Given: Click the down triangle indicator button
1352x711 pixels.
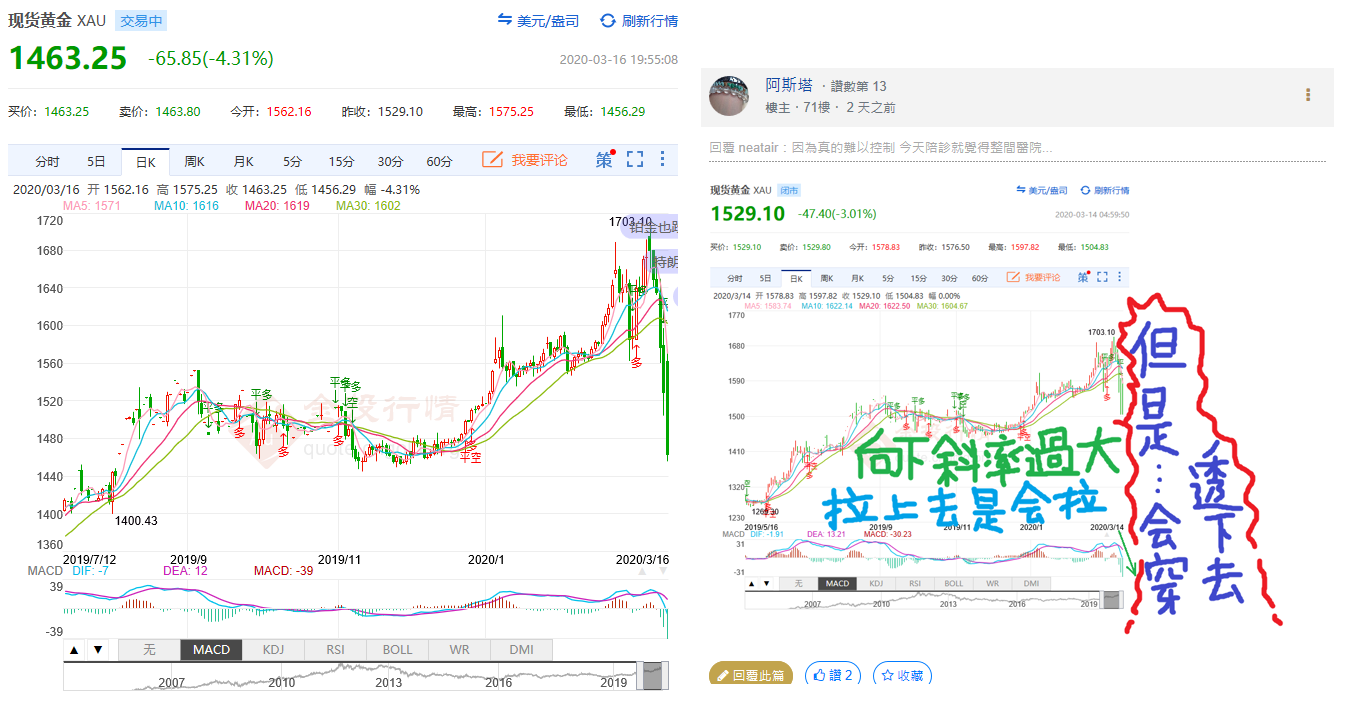Looking at the screenshot, I should click(x=98, y=650).
